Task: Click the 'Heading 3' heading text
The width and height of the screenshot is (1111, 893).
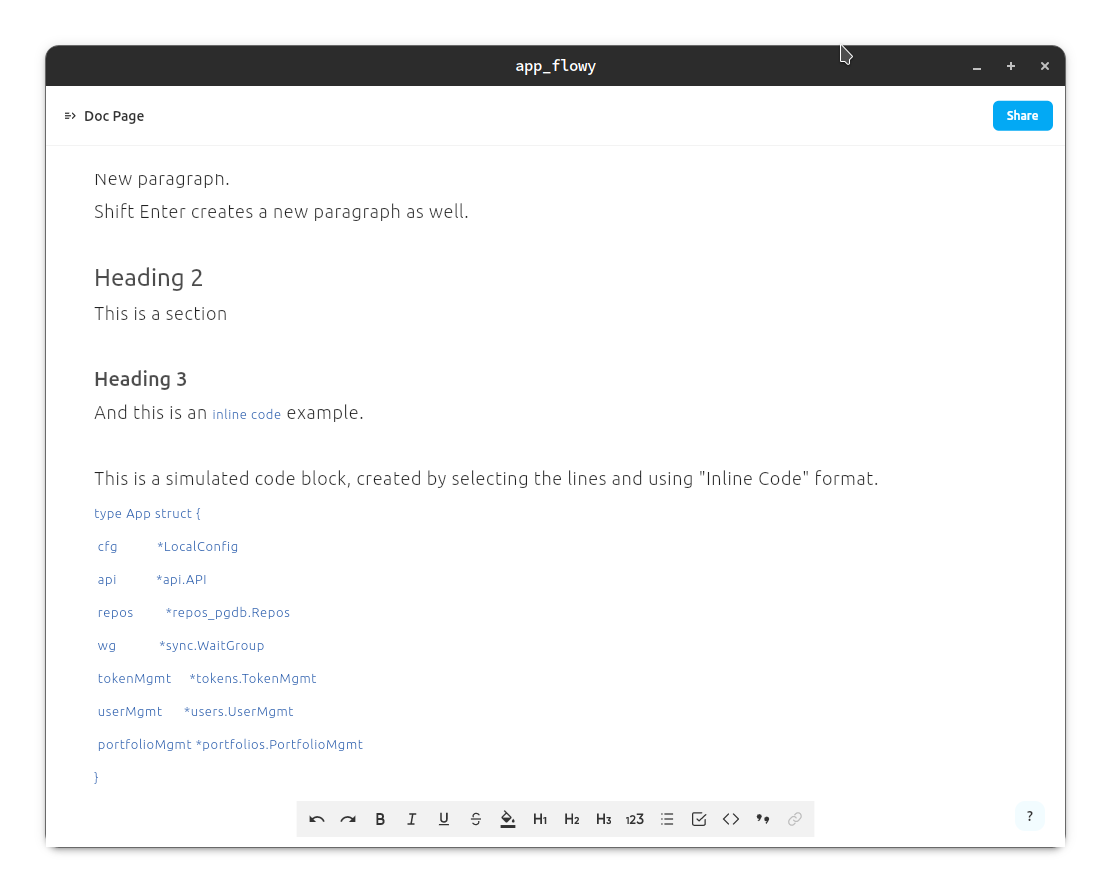Action: click(x=140, y=379)
